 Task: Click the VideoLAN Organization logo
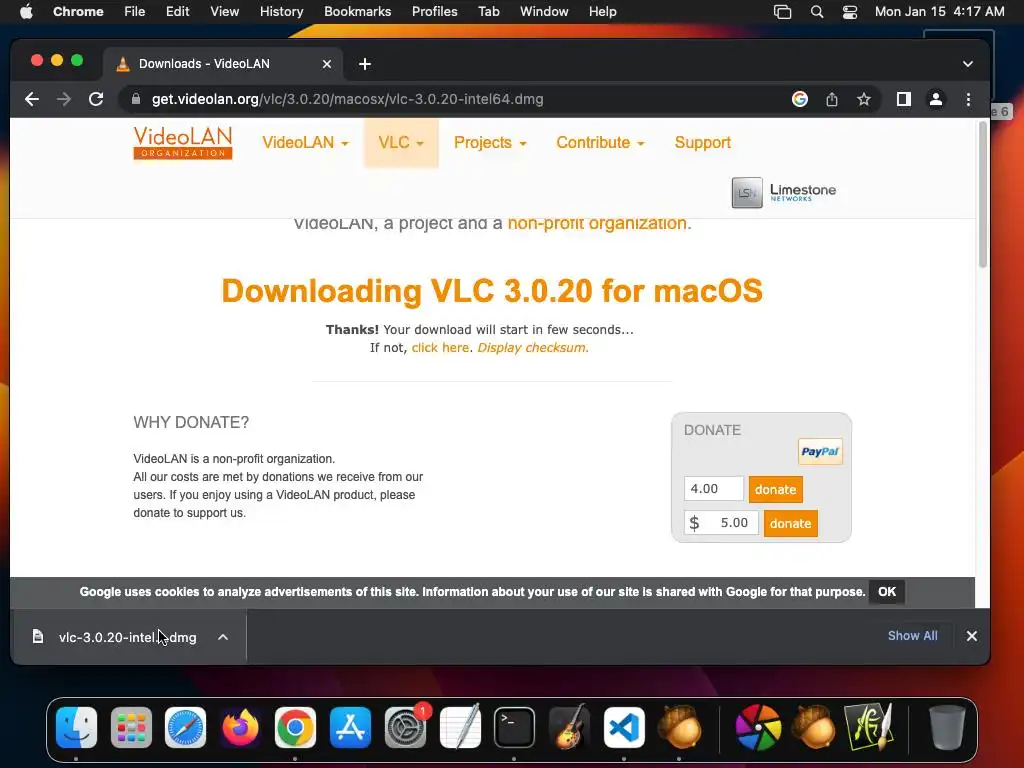click(183, 142)
